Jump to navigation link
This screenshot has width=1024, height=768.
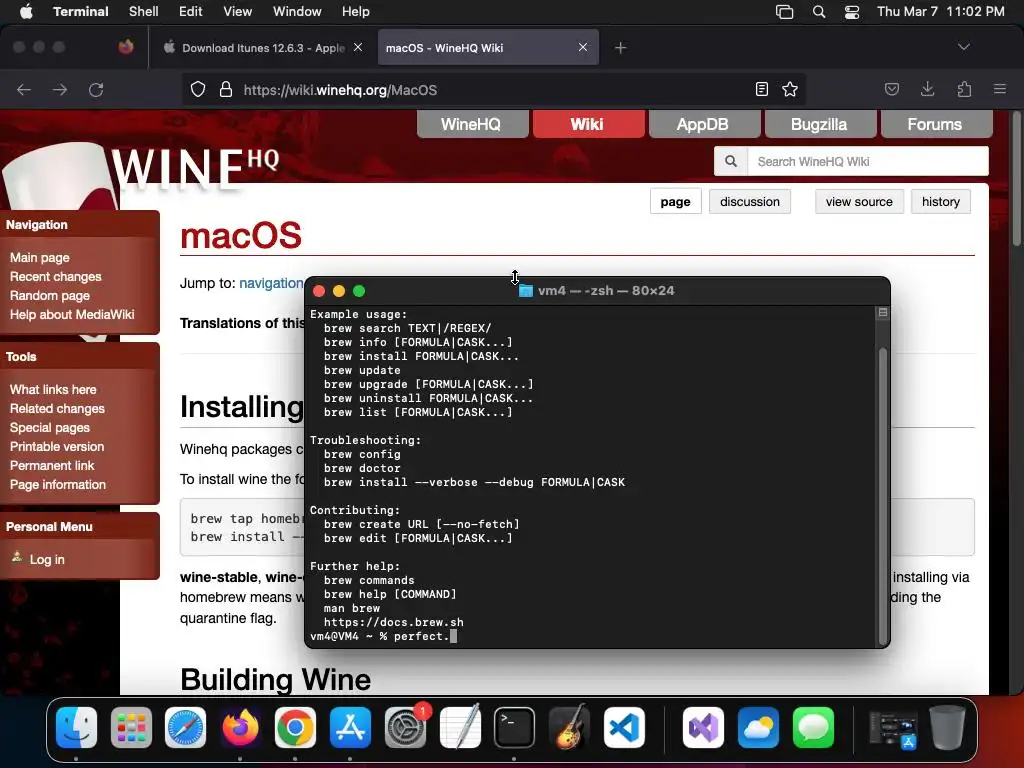(x=271, y=283)
